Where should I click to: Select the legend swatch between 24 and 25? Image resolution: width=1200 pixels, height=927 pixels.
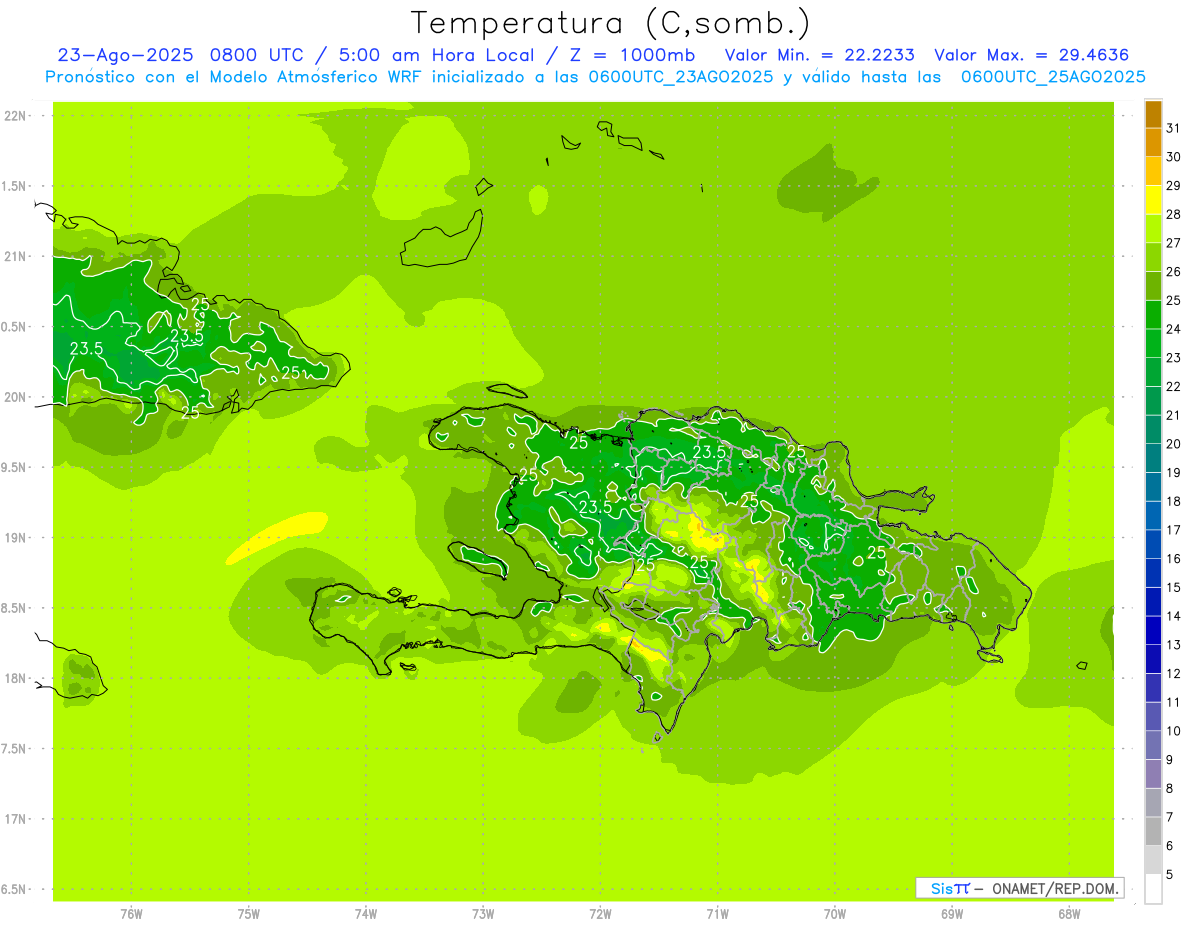tap(1153, 315)
